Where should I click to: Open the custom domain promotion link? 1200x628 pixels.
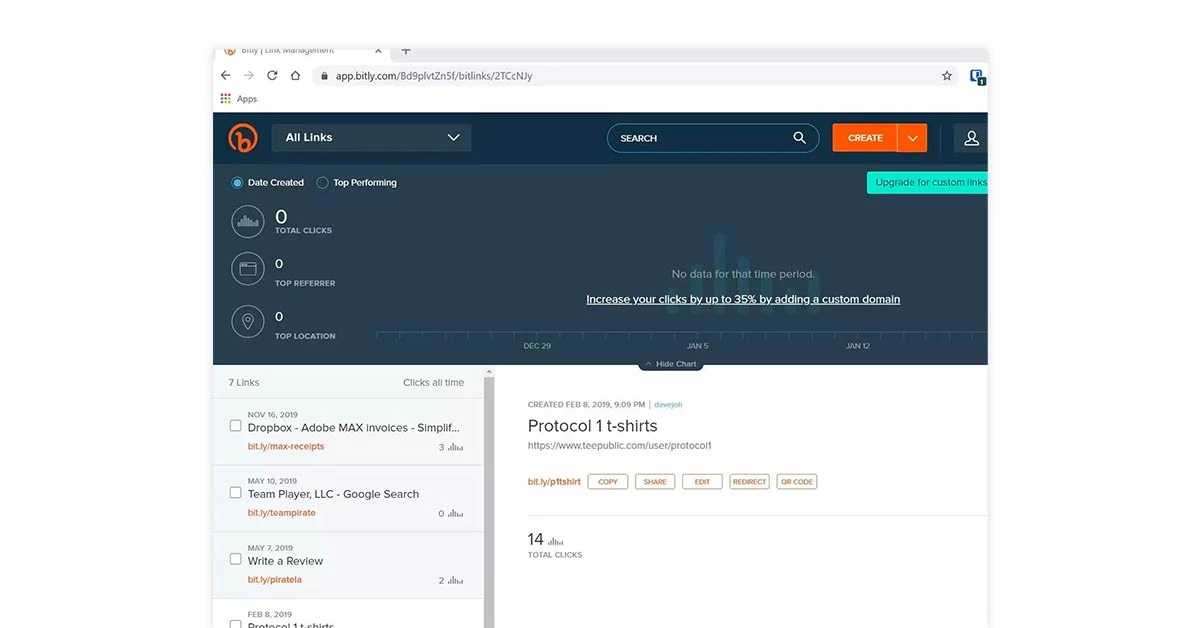pyautogui.click(x=743, y=299)
